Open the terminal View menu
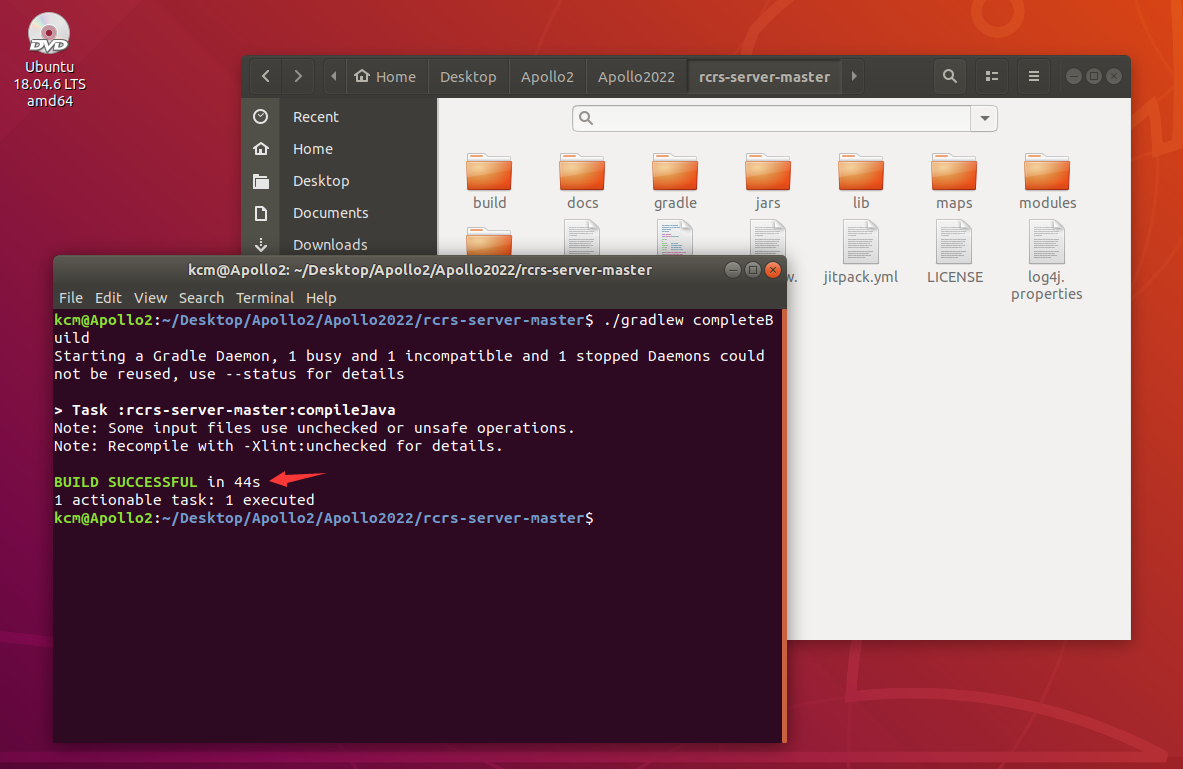Screen dimensions: 1183x769 (x=150, y=298)
